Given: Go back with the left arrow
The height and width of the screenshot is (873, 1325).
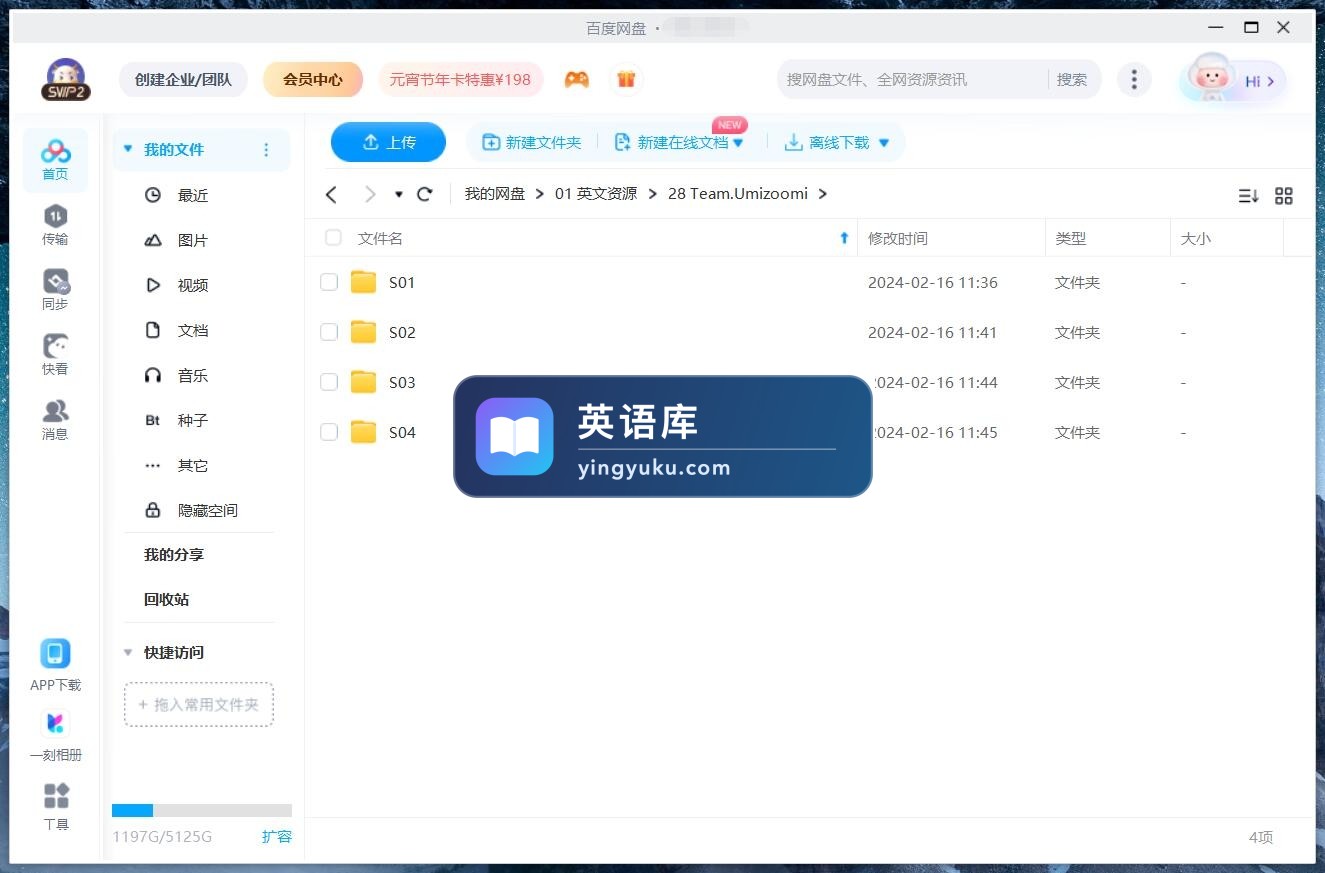Looking at the screenshot, I should (332, 194).
